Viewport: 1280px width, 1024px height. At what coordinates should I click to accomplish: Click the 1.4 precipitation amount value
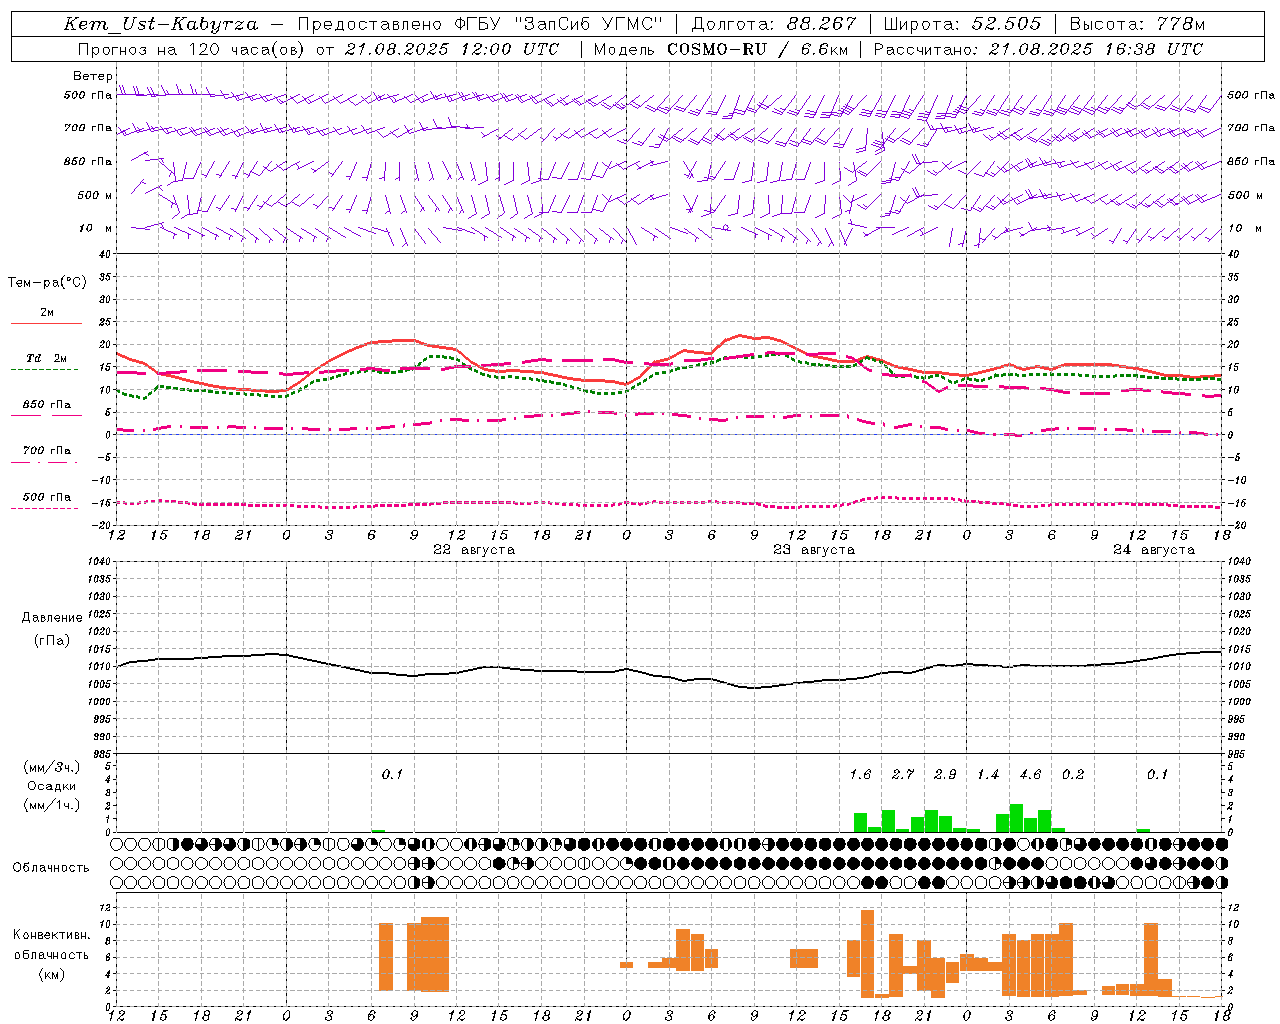pyautogui.click(x=988, y=775)
